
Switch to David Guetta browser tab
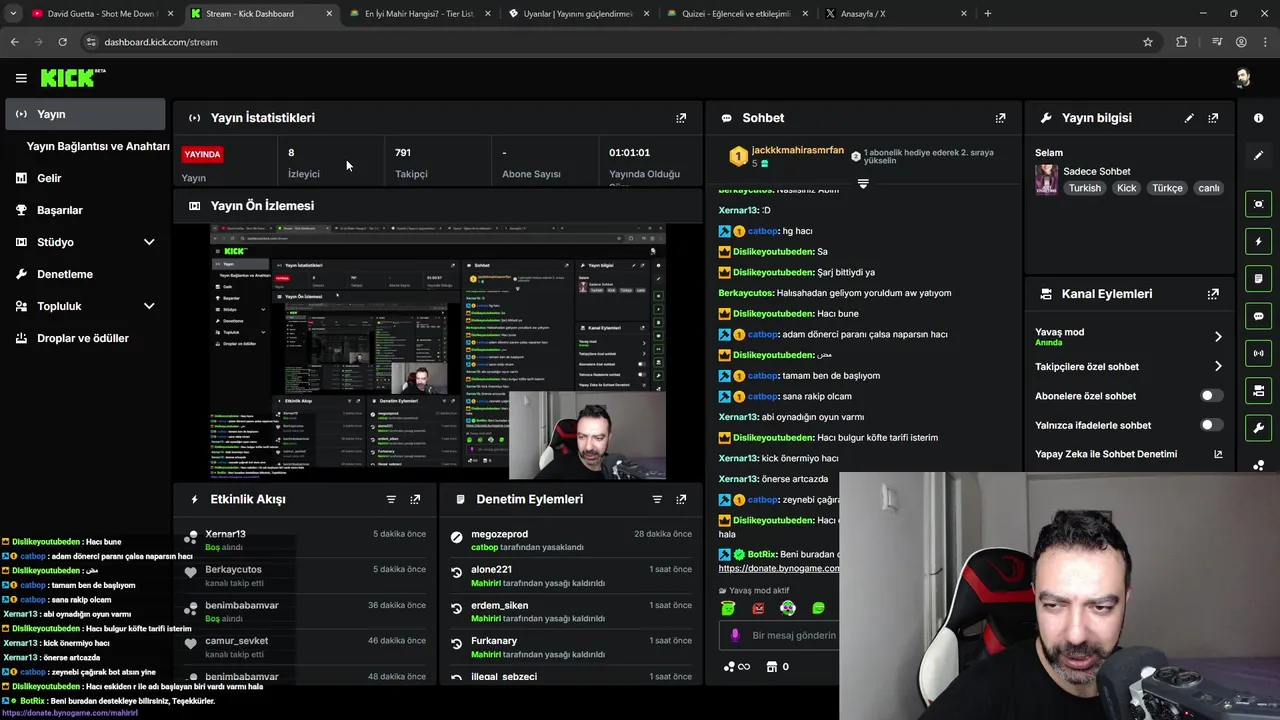pyautogui.click(x=100, y=14)
